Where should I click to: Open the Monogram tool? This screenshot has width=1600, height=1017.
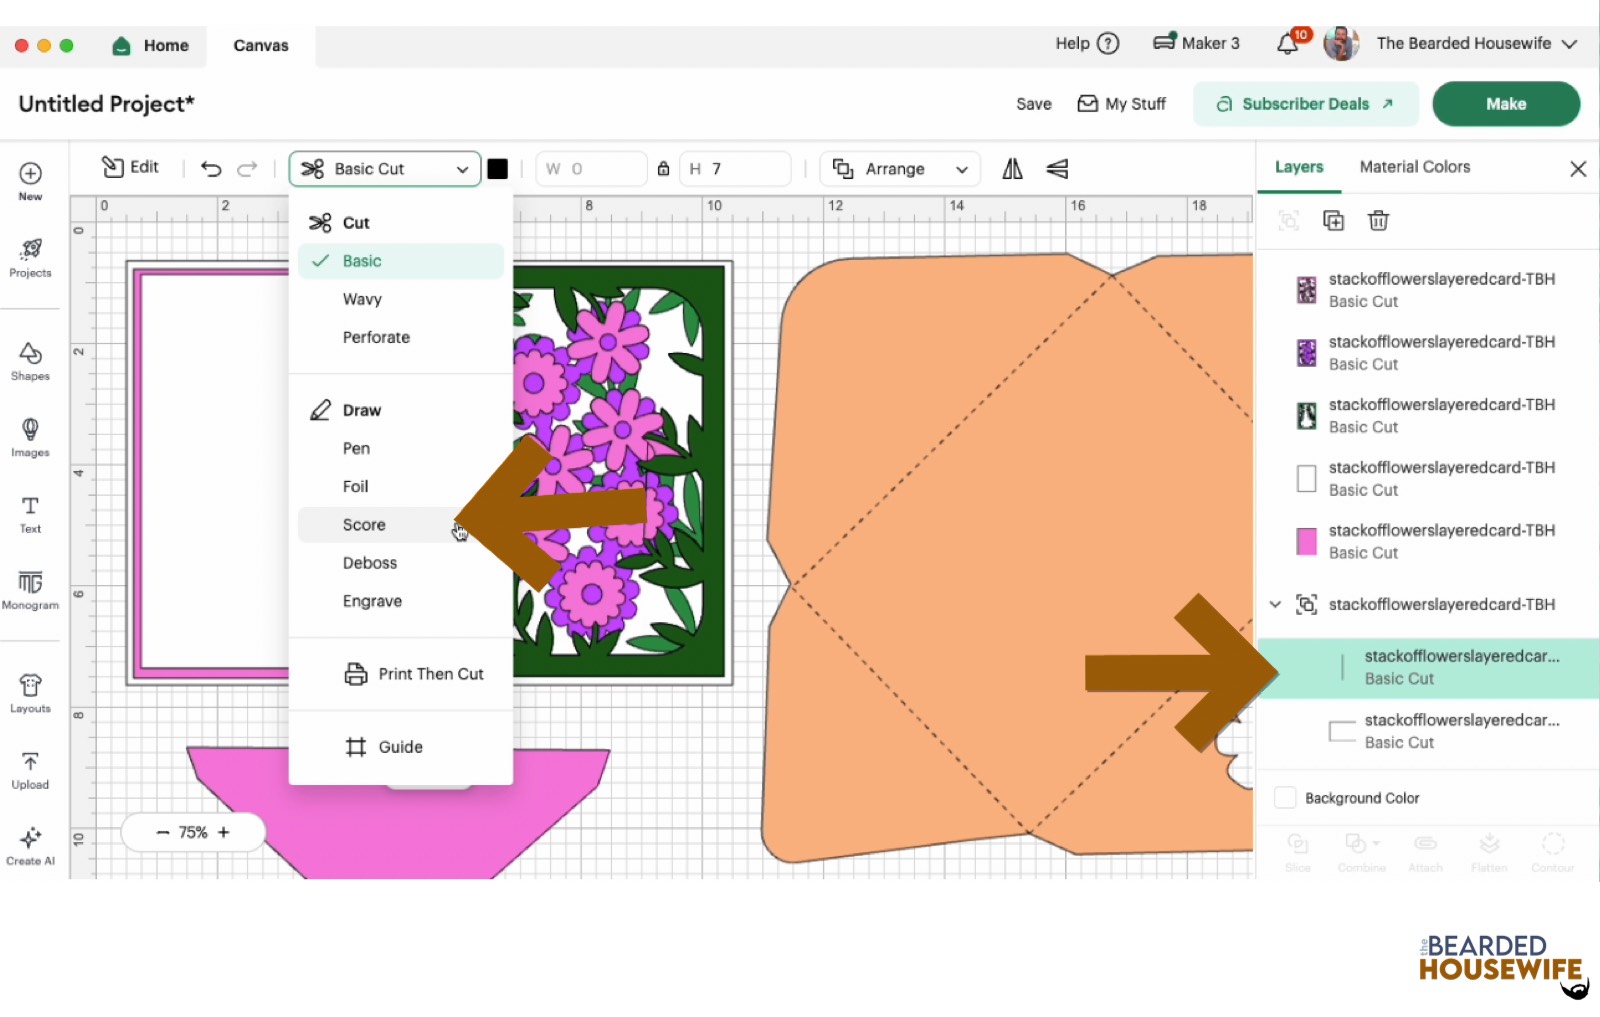30,590
